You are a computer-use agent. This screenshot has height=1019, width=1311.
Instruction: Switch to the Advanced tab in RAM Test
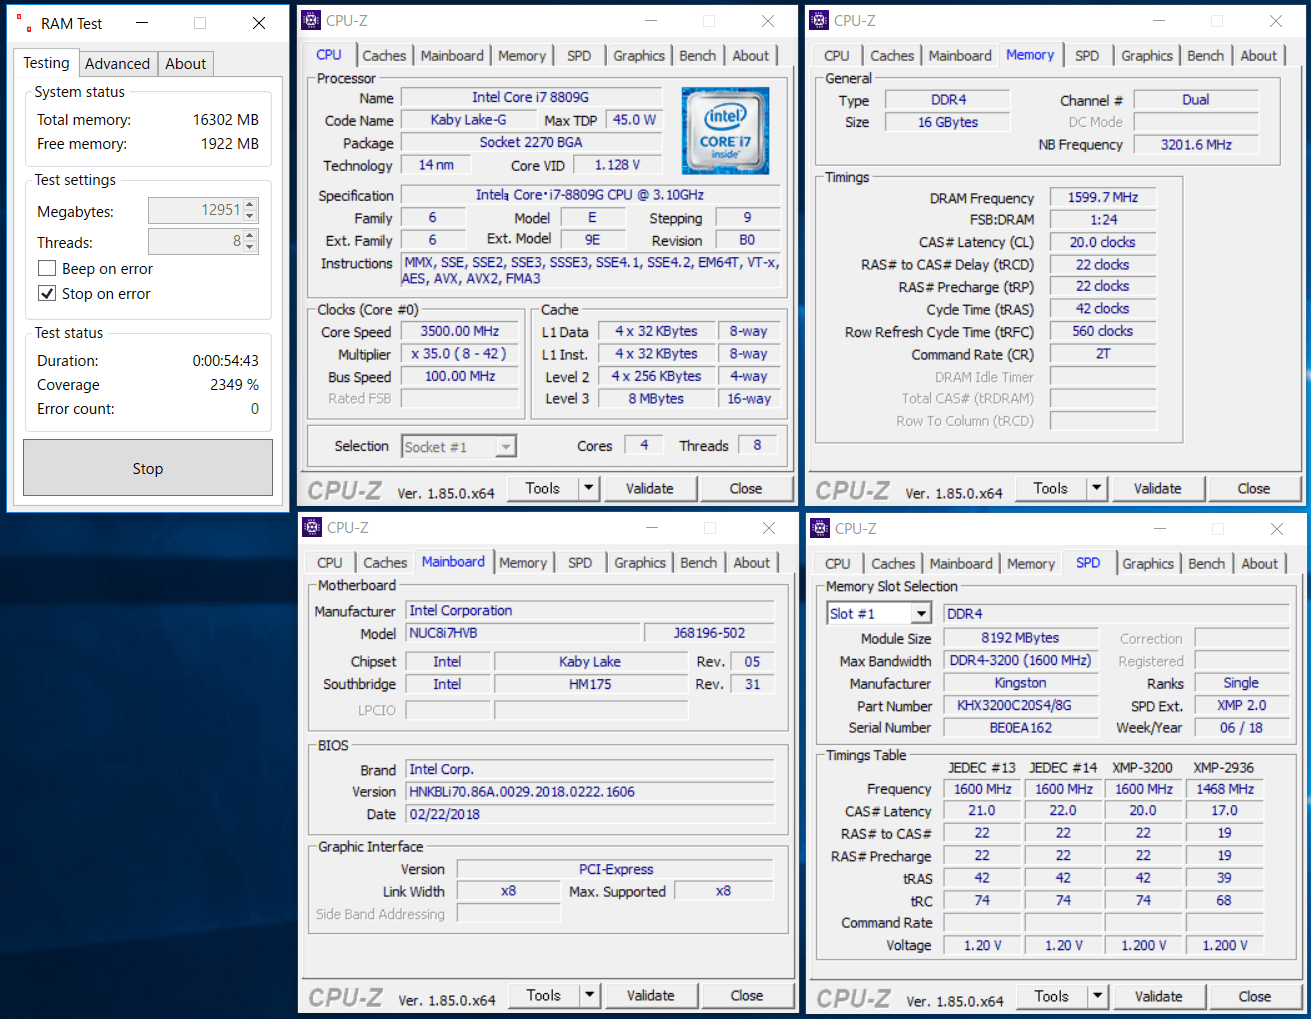click(x=117, y=63)
